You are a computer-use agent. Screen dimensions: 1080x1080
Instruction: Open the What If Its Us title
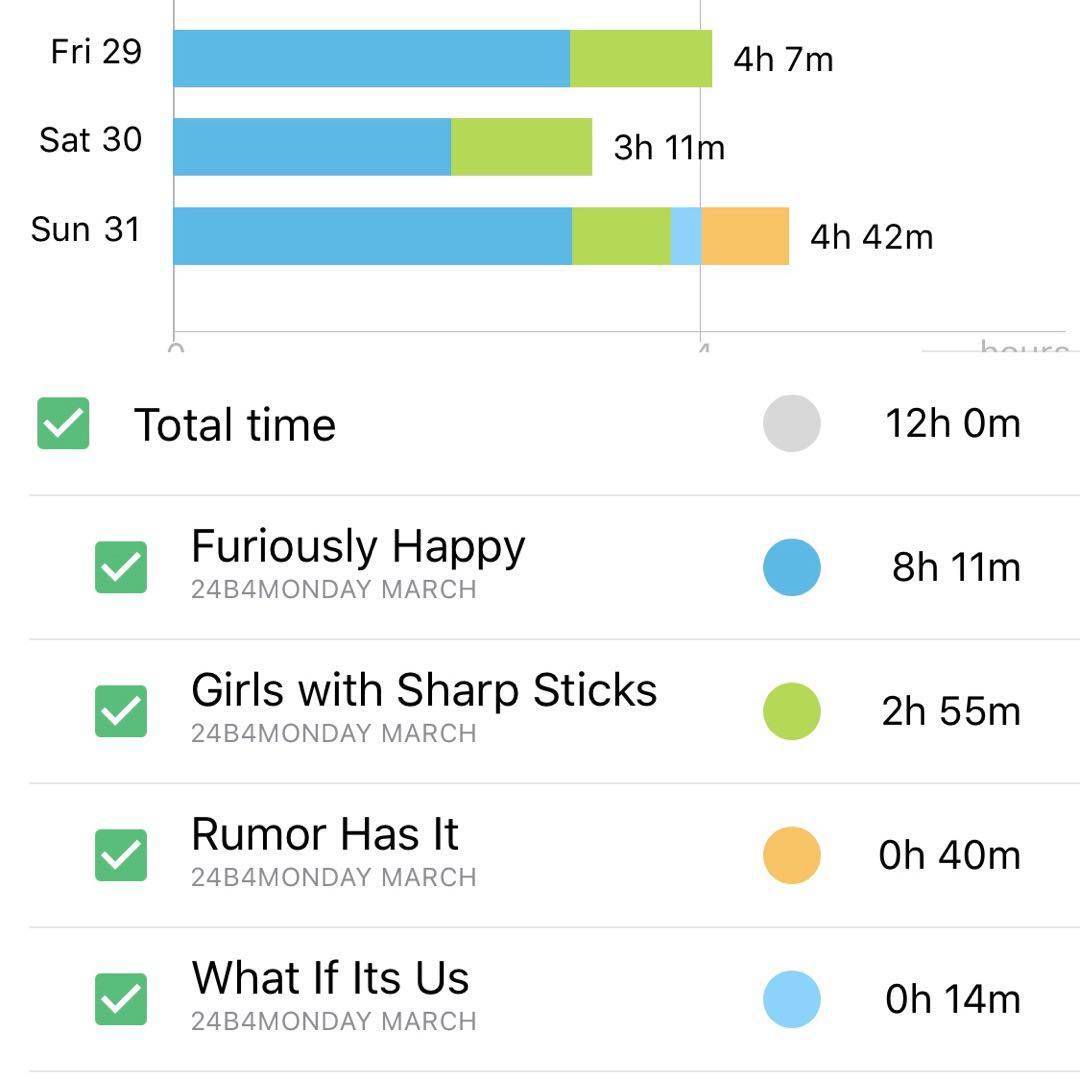click(330, 979)
